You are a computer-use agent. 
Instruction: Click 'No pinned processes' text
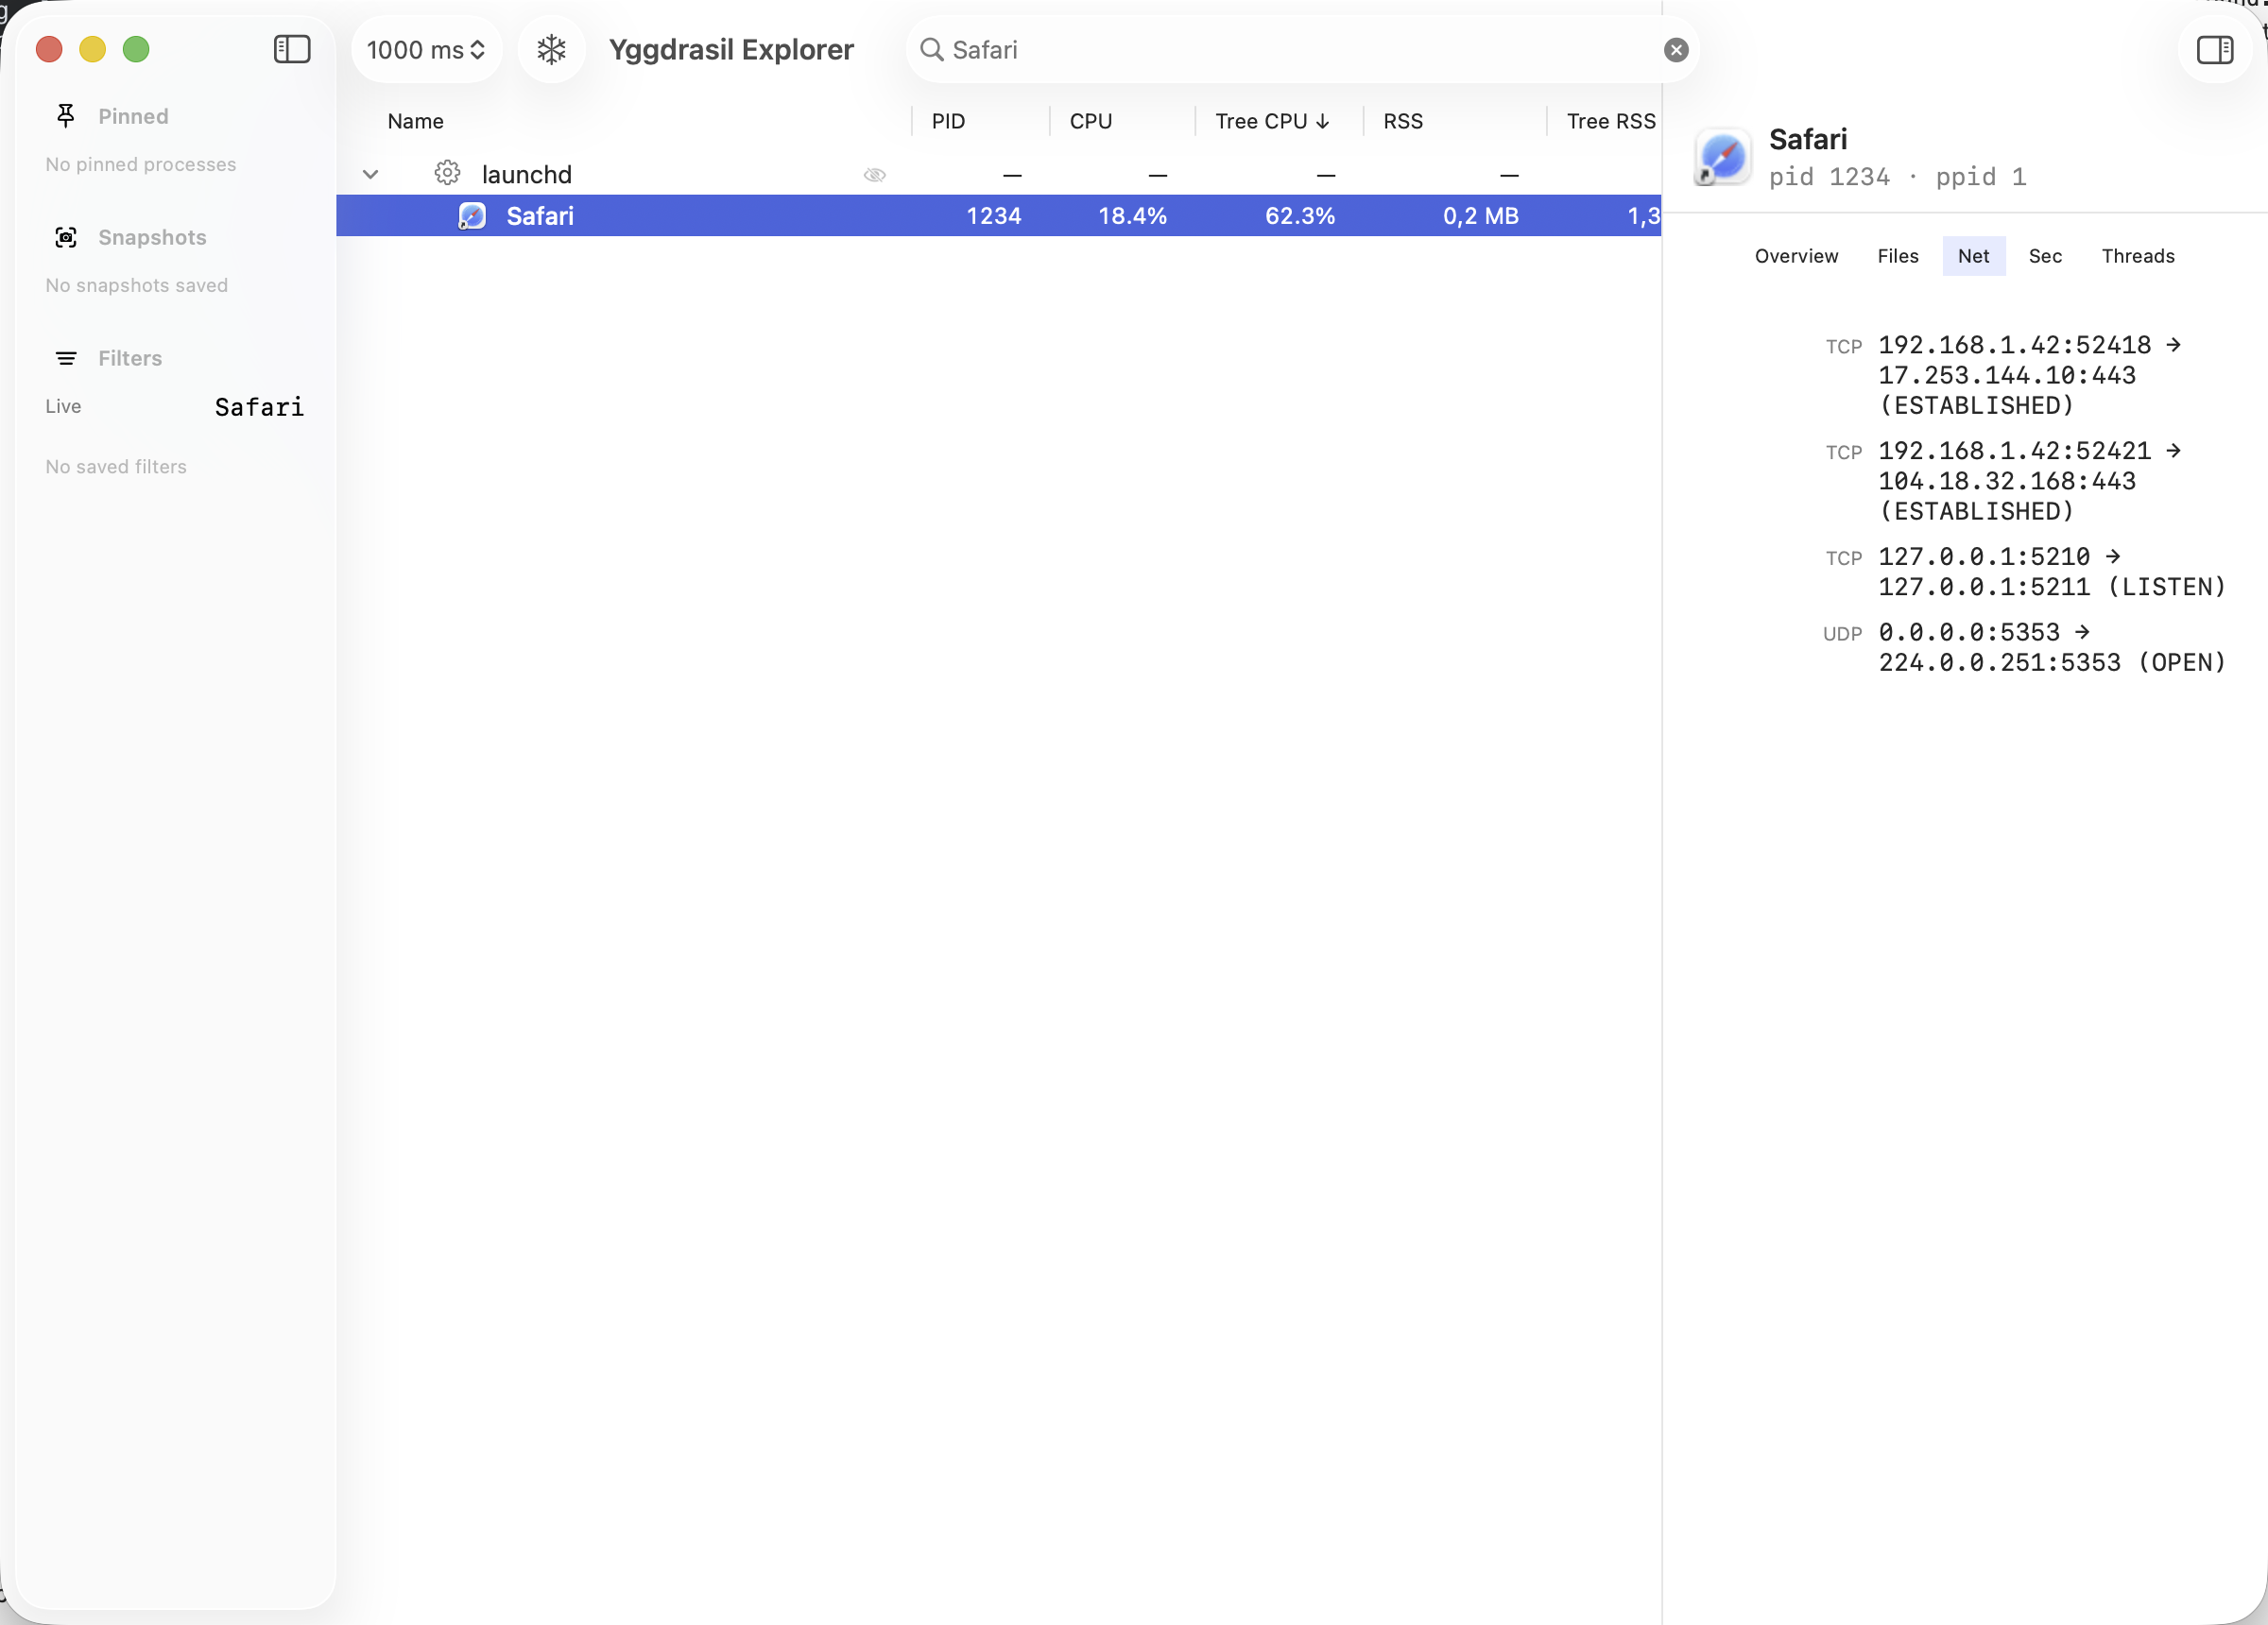pyautogui.click(x=141, y=164)
